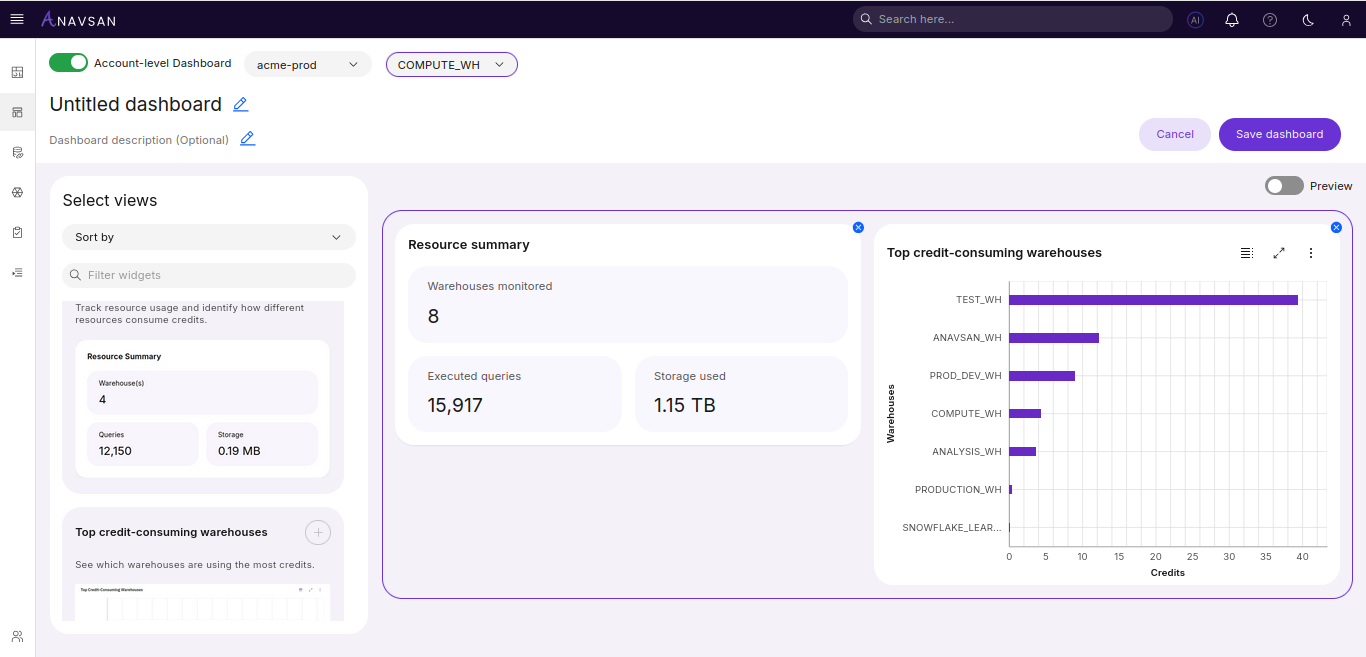Open the hamburger navigation menu
Viewport: 1366px width, 657px height.
point(17,19)
